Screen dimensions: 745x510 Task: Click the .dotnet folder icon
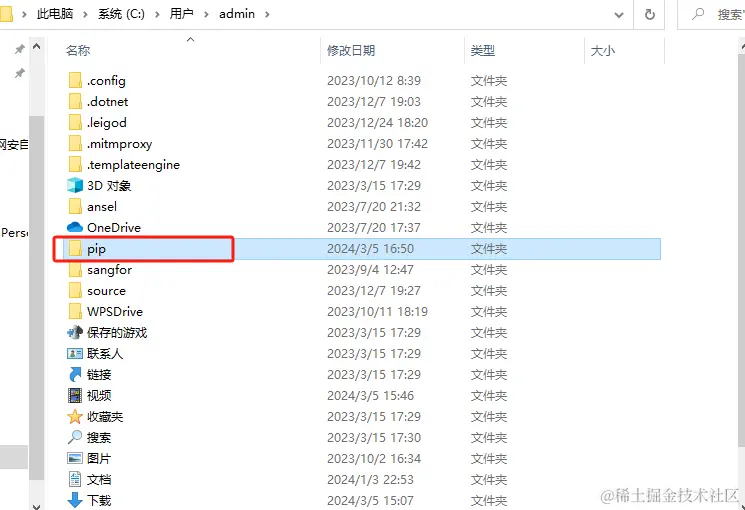click(x=75, y=101)
